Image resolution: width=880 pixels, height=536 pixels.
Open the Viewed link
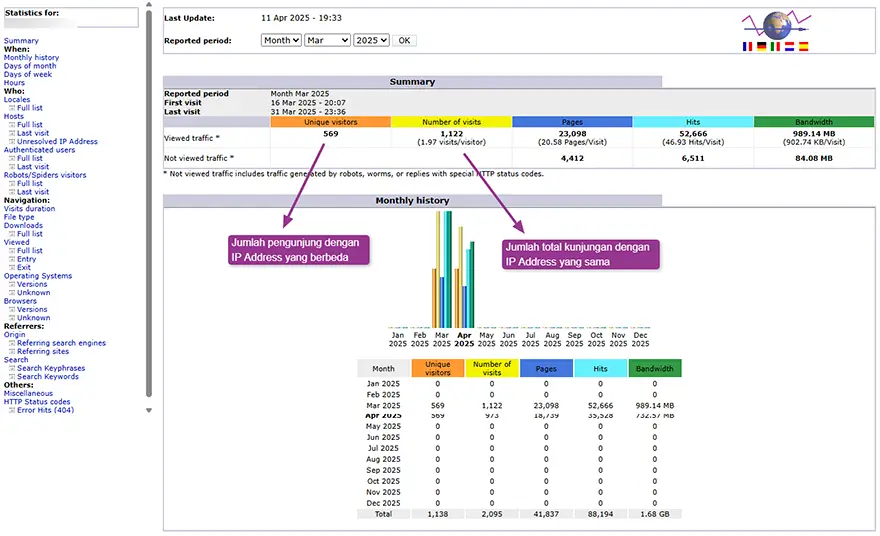tap(16, 242)
